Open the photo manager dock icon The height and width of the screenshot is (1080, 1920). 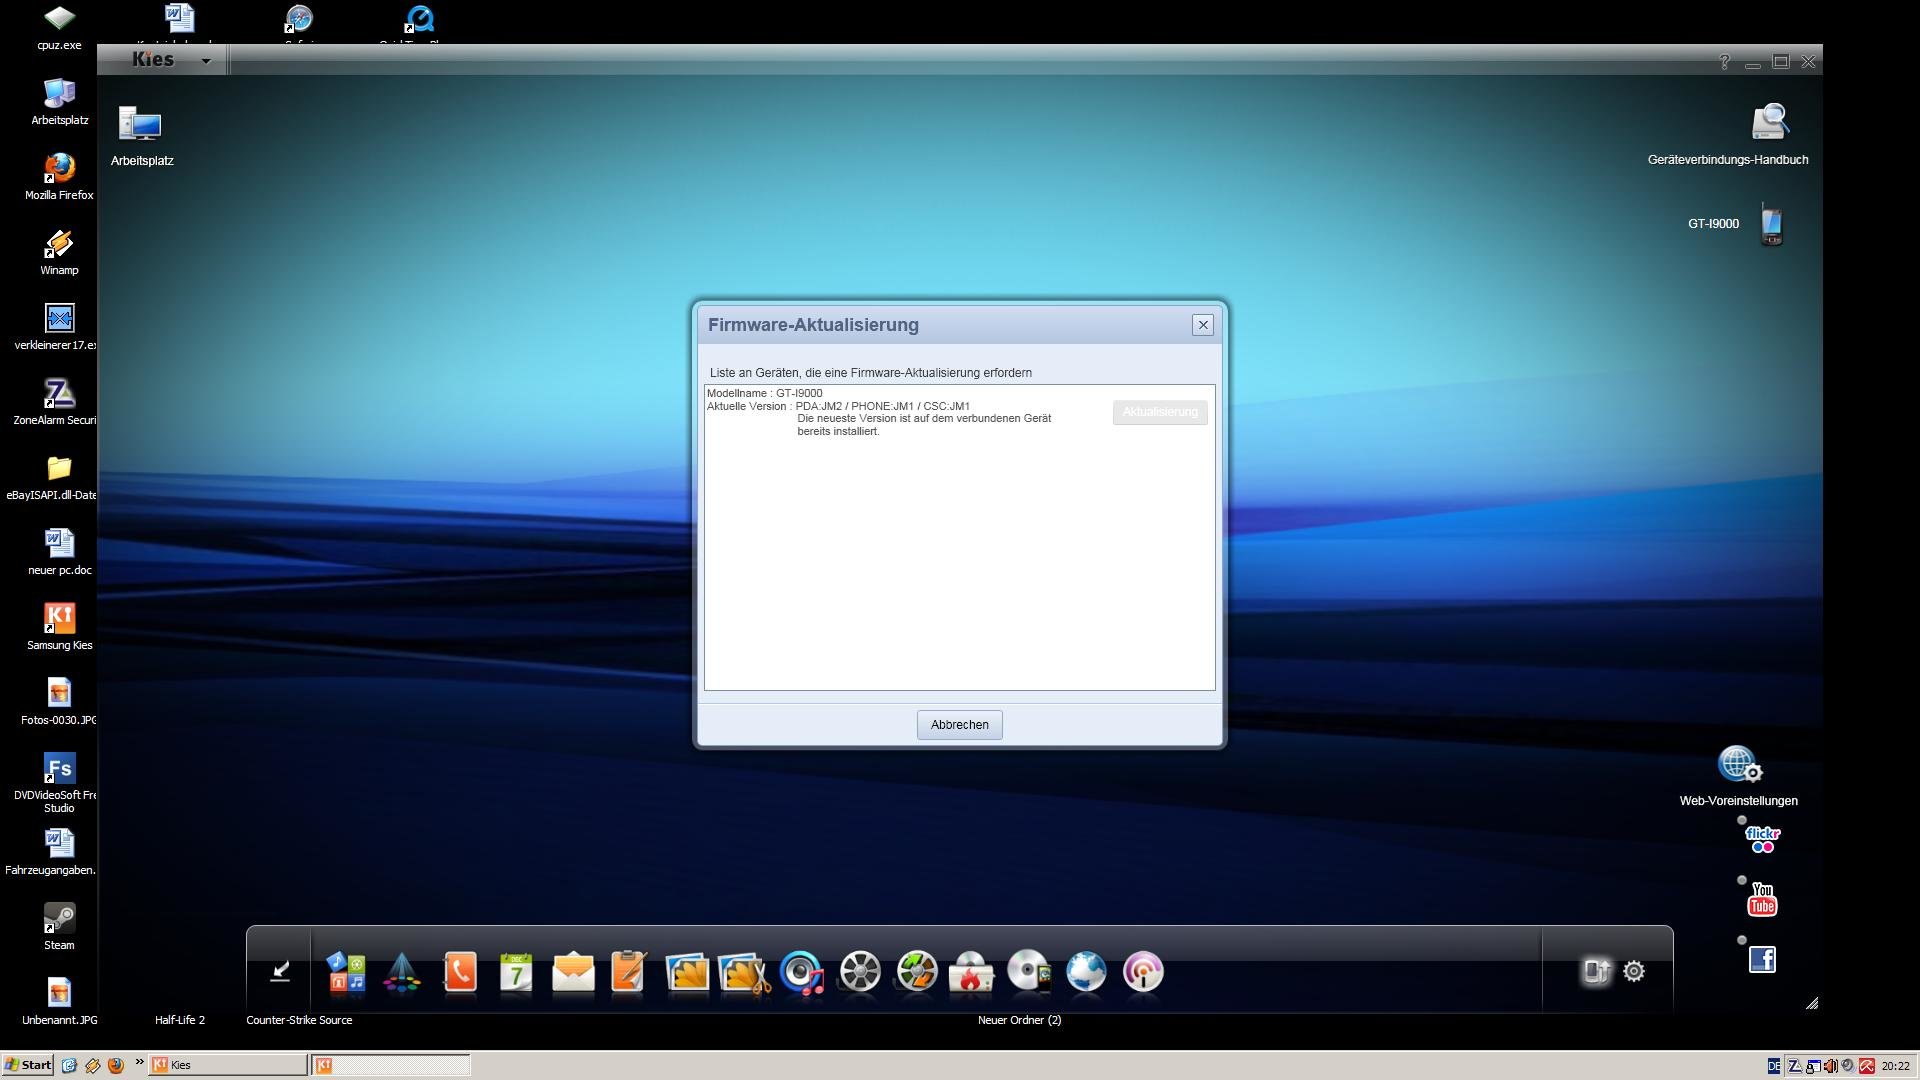coord(687,972)
